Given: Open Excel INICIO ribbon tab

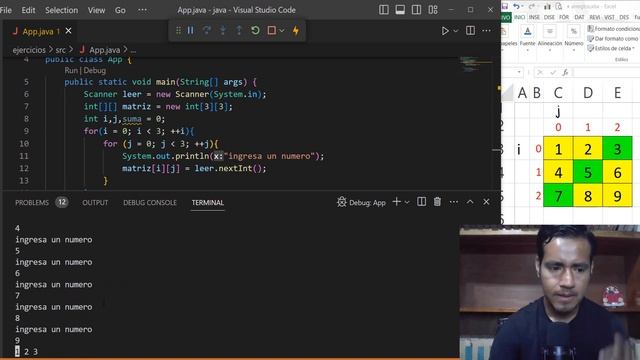Looking at the screenshot, I should [519, 17].
